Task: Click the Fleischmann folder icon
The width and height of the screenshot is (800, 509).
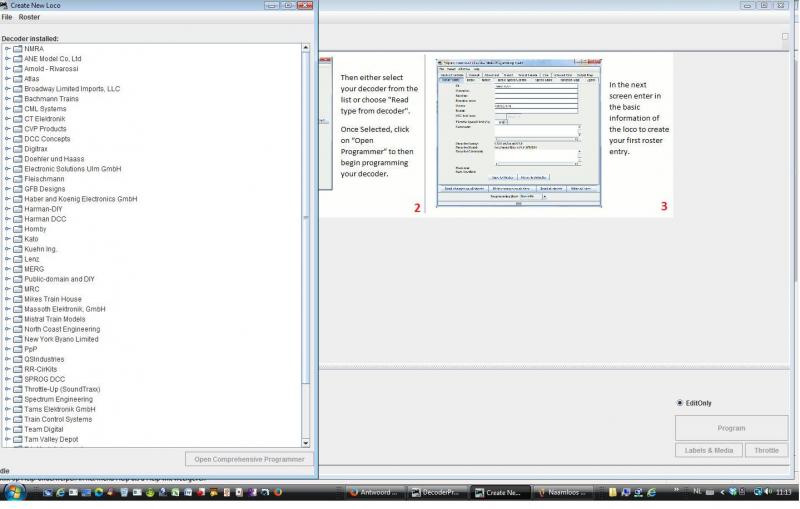Action: point(18,179)
